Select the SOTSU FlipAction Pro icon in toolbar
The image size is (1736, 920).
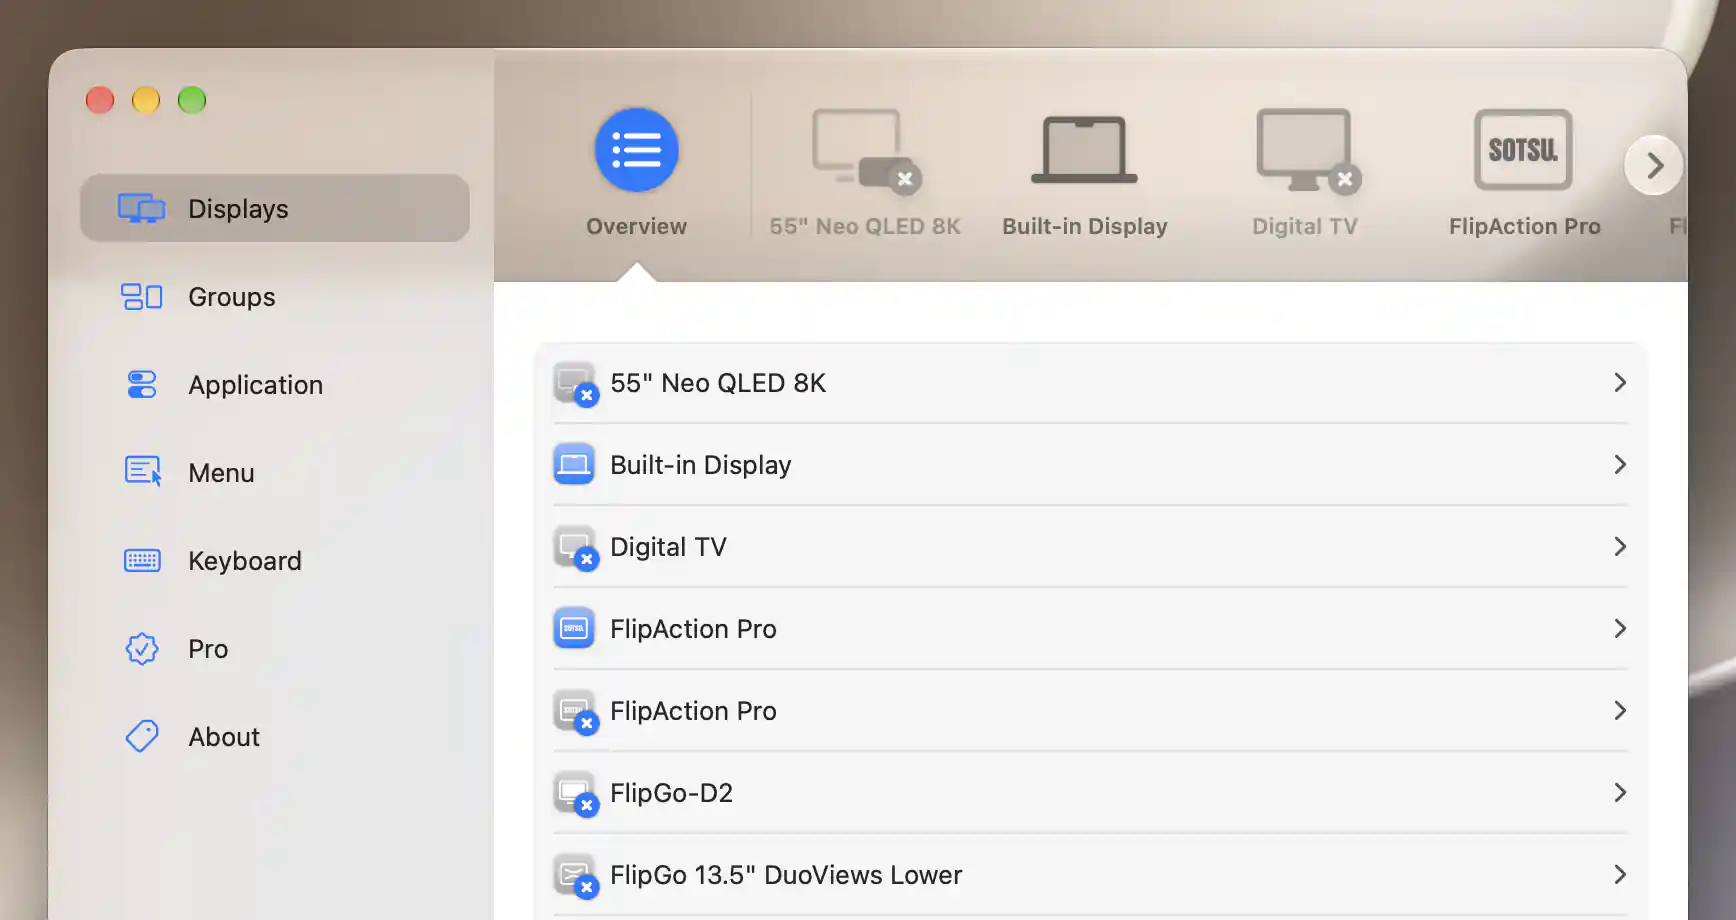[x=1523, y=150]
